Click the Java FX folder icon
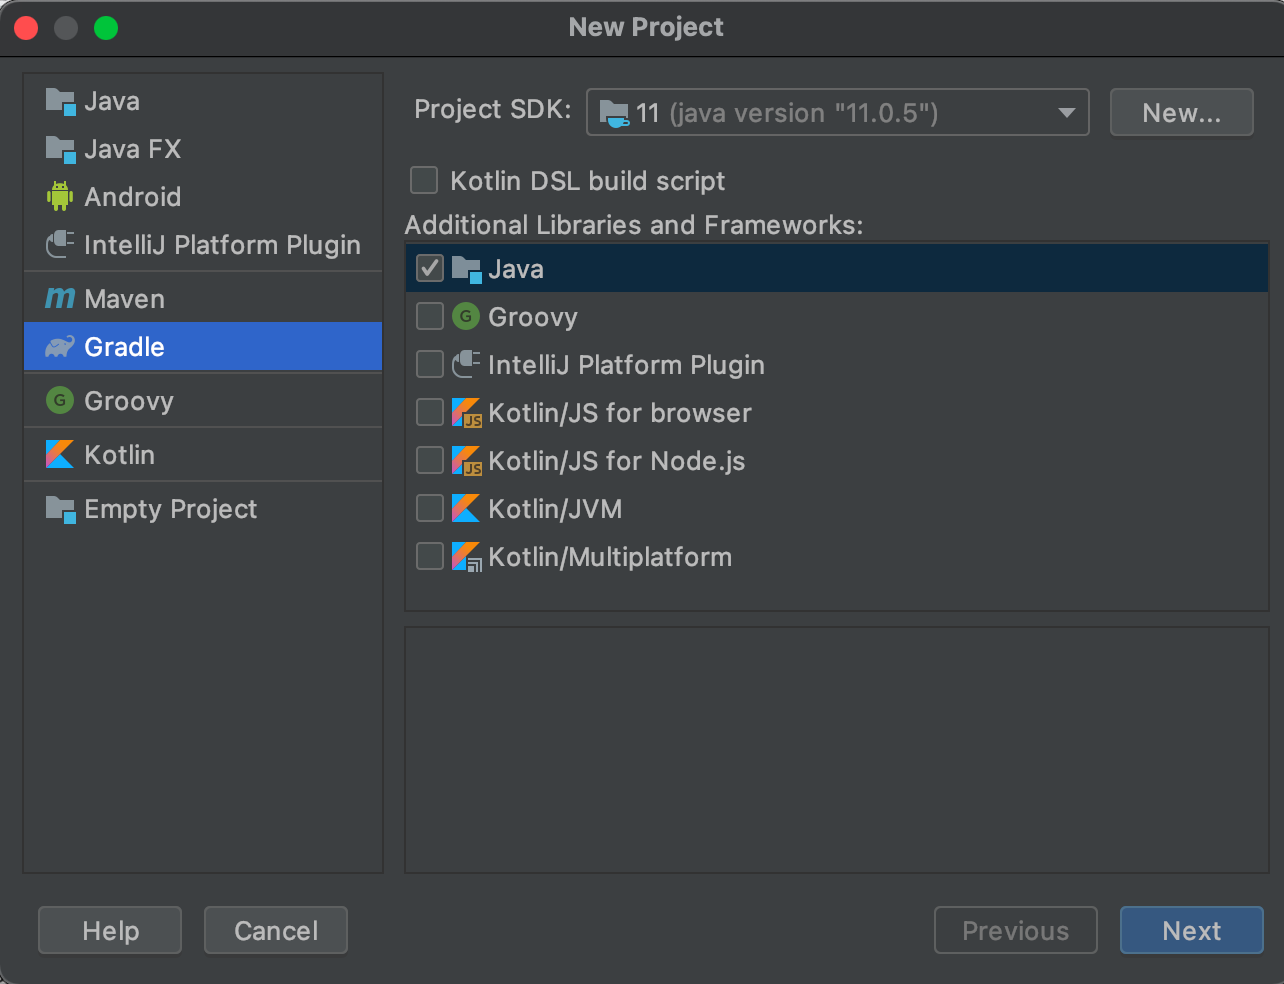The image size is (1284, 984). (x=60, y=149)
